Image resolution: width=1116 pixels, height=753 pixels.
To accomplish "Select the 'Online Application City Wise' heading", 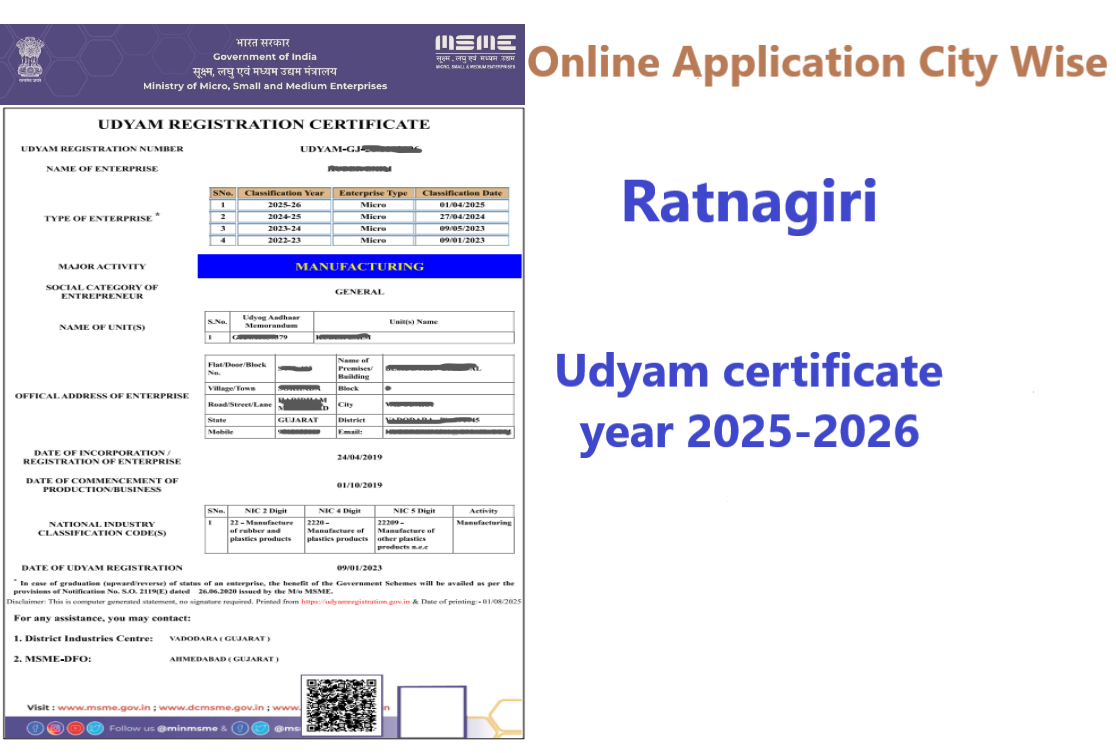I will pyautogui.click(x=817, y=62).
